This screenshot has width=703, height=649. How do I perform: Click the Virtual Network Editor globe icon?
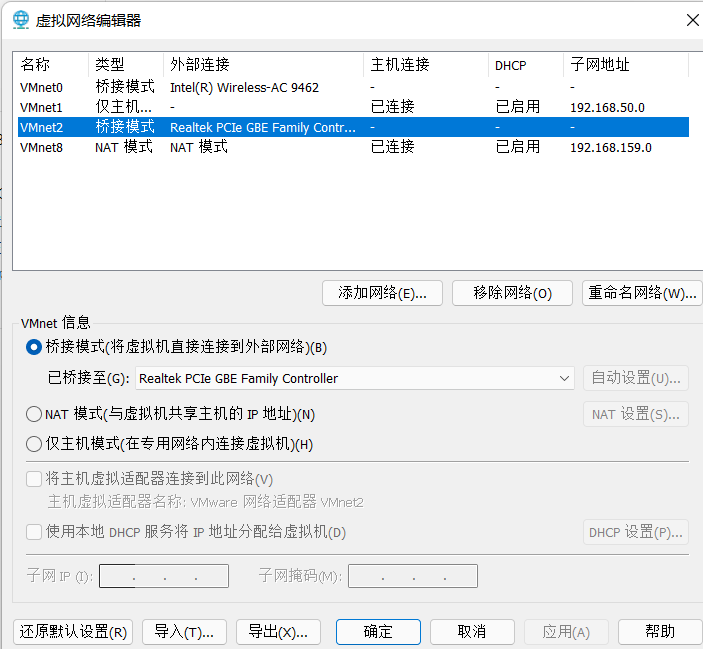pos(21,20)
